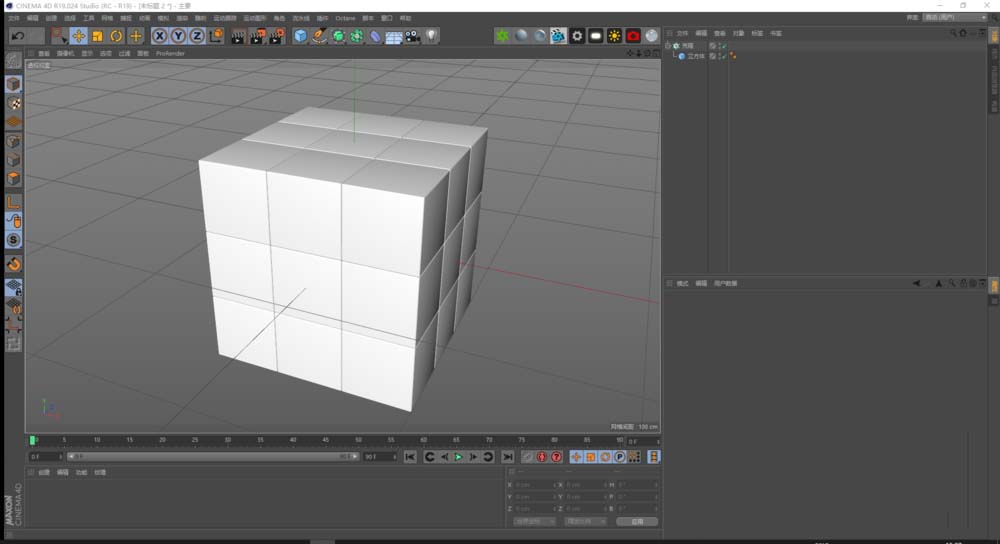Select the Move tool
The width and height of the screenshot is (1000, 544).
tap(78, 36)
